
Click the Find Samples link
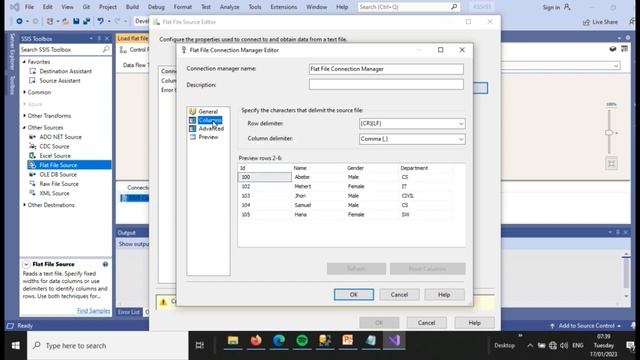(93, 311)
